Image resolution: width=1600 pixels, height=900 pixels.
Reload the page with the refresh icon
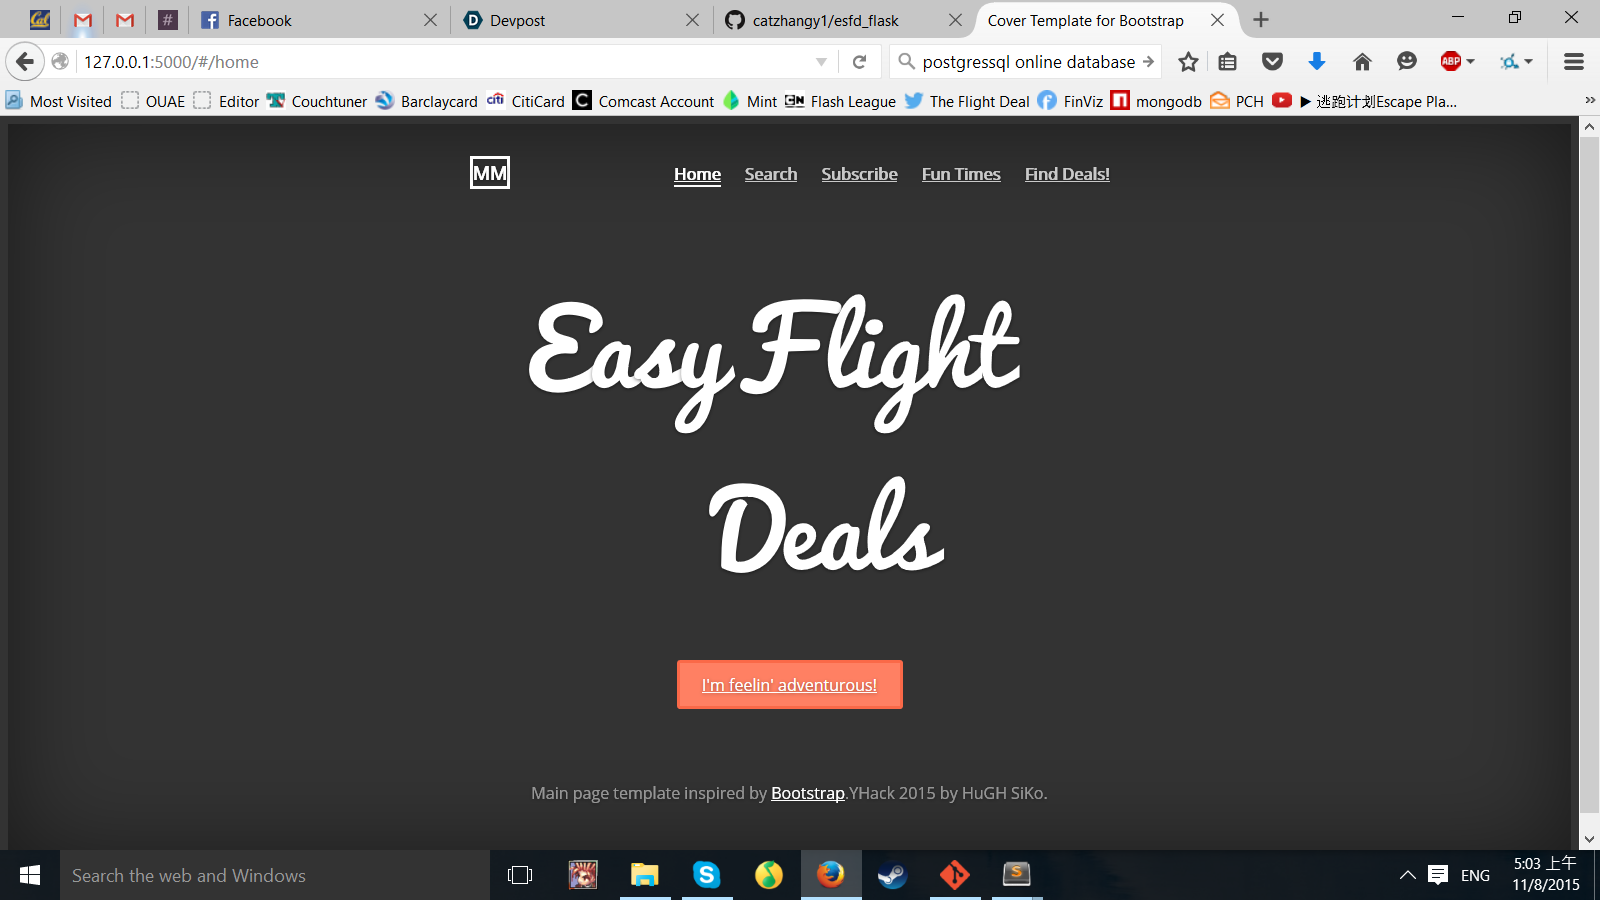pyautogui.click(x=859, y=62)
